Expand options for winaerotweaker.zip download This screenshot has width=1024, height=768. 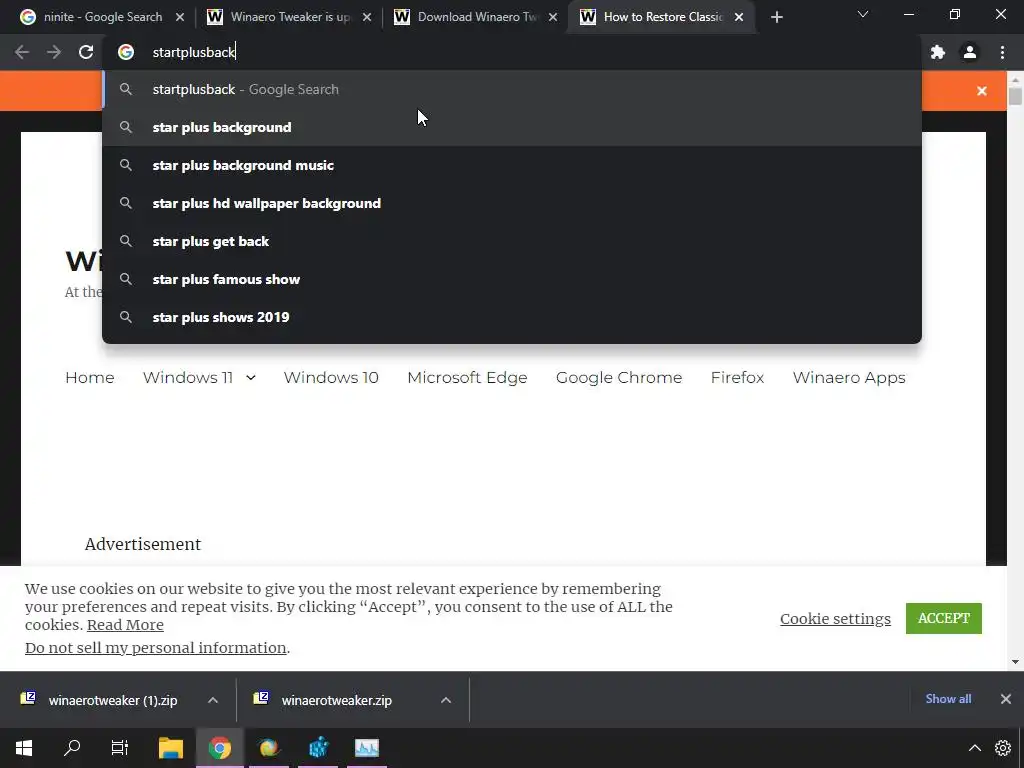[x=446, y=700]
